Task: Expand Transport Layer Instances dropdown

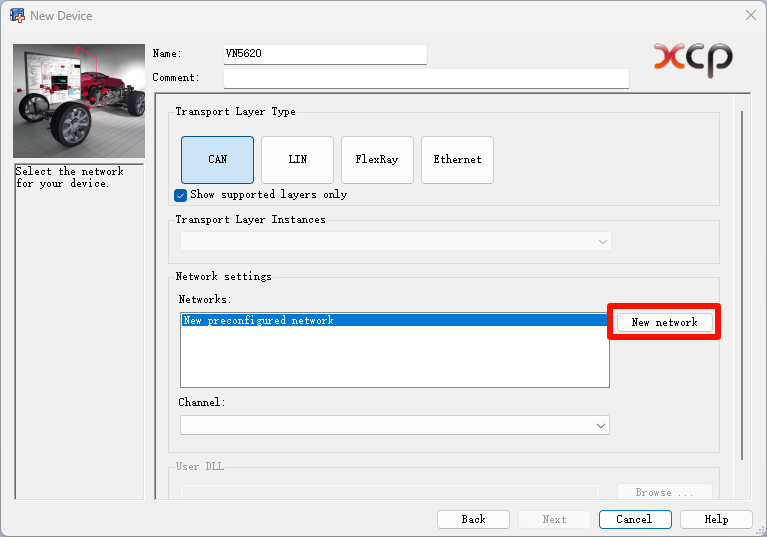Action: 601,241
